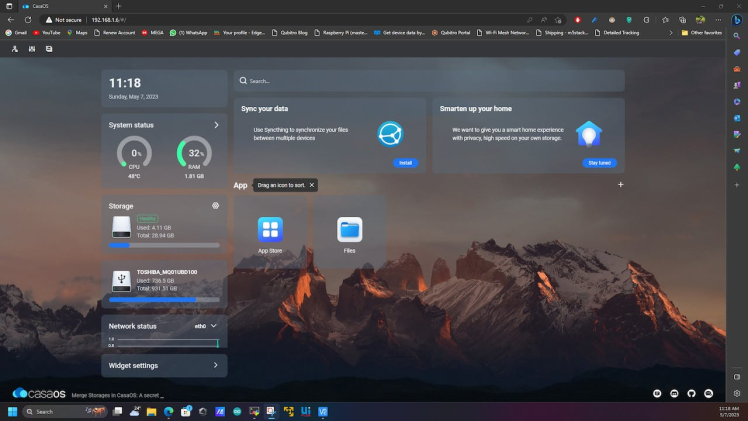Go back in the browser
This screenshot has height=421, width=748.
[x=11, y=20]
